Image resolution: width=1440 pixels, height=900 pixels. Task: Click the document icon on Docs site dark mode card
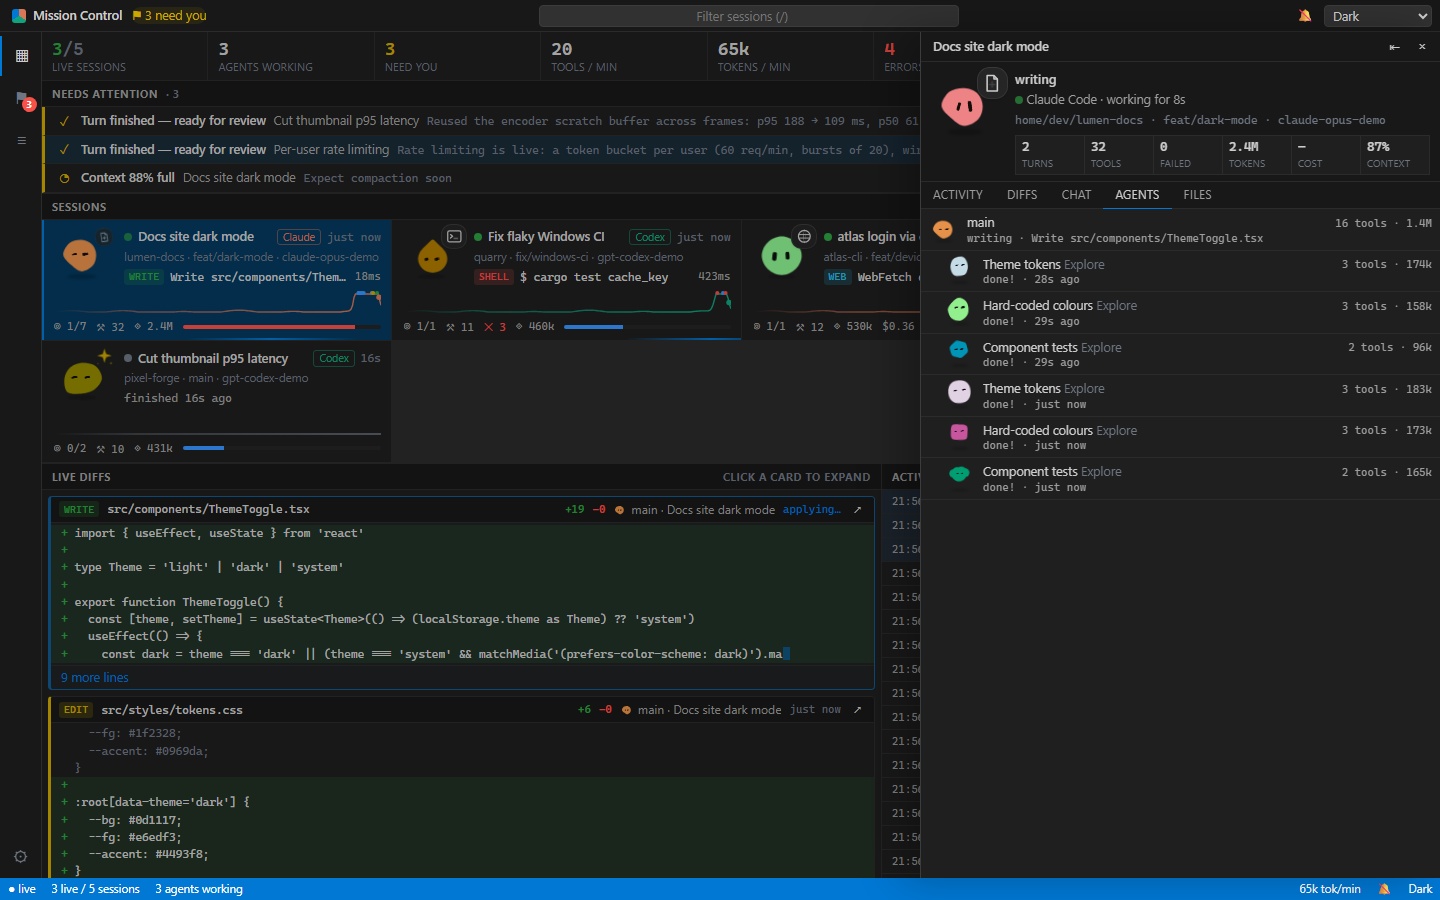point(104,237)
